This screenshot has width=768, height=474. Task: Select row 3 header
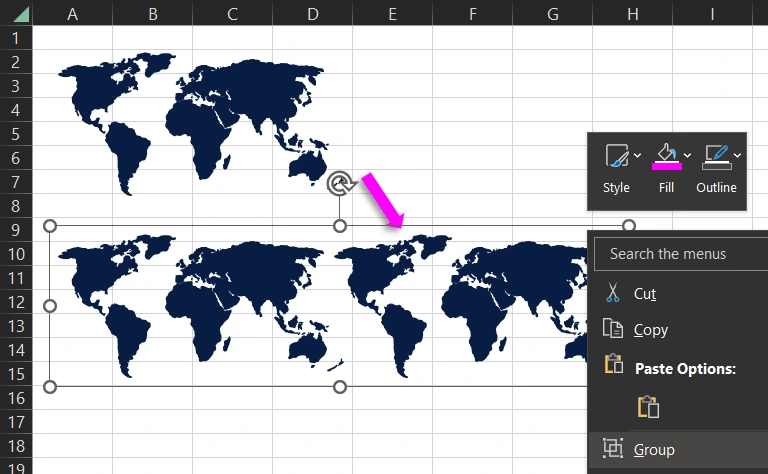[16, 86]
